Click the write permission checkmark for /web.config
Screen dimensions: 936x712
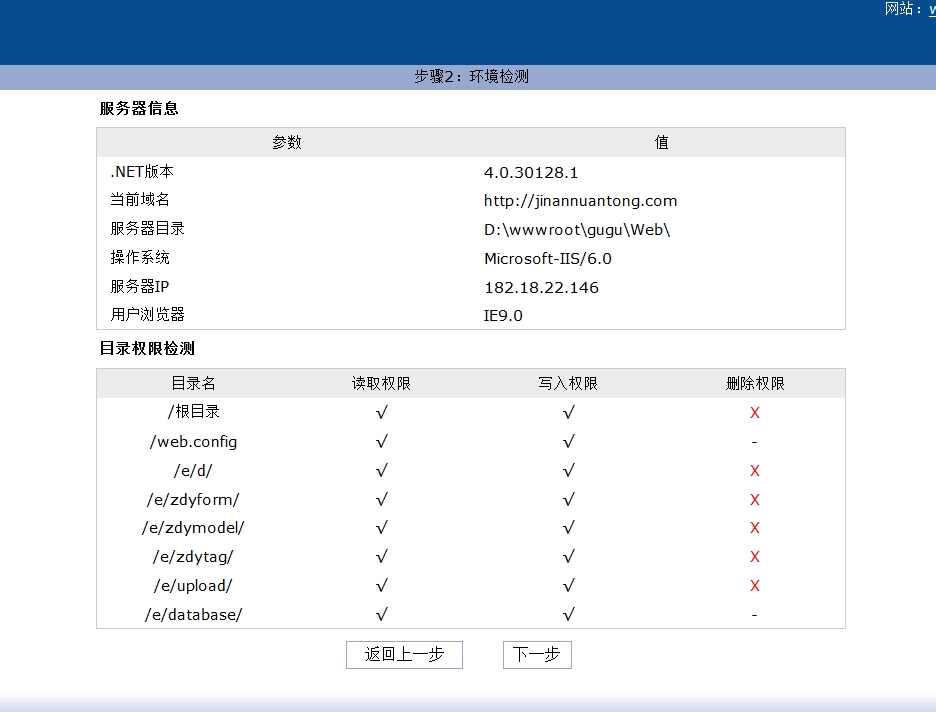[x=568, y=441]
